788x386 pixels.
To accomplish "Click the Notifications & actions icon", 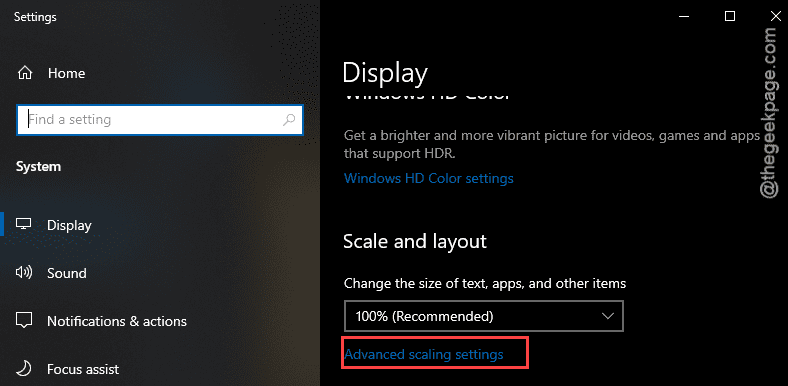I will tap(24, 321).
